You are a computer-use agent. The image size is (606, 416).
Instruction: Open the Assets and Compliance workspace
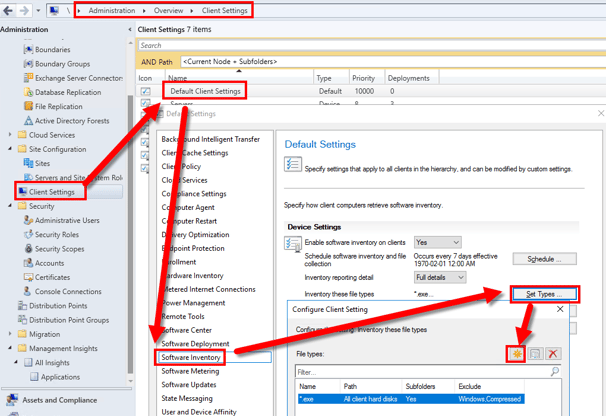(60, 400)
